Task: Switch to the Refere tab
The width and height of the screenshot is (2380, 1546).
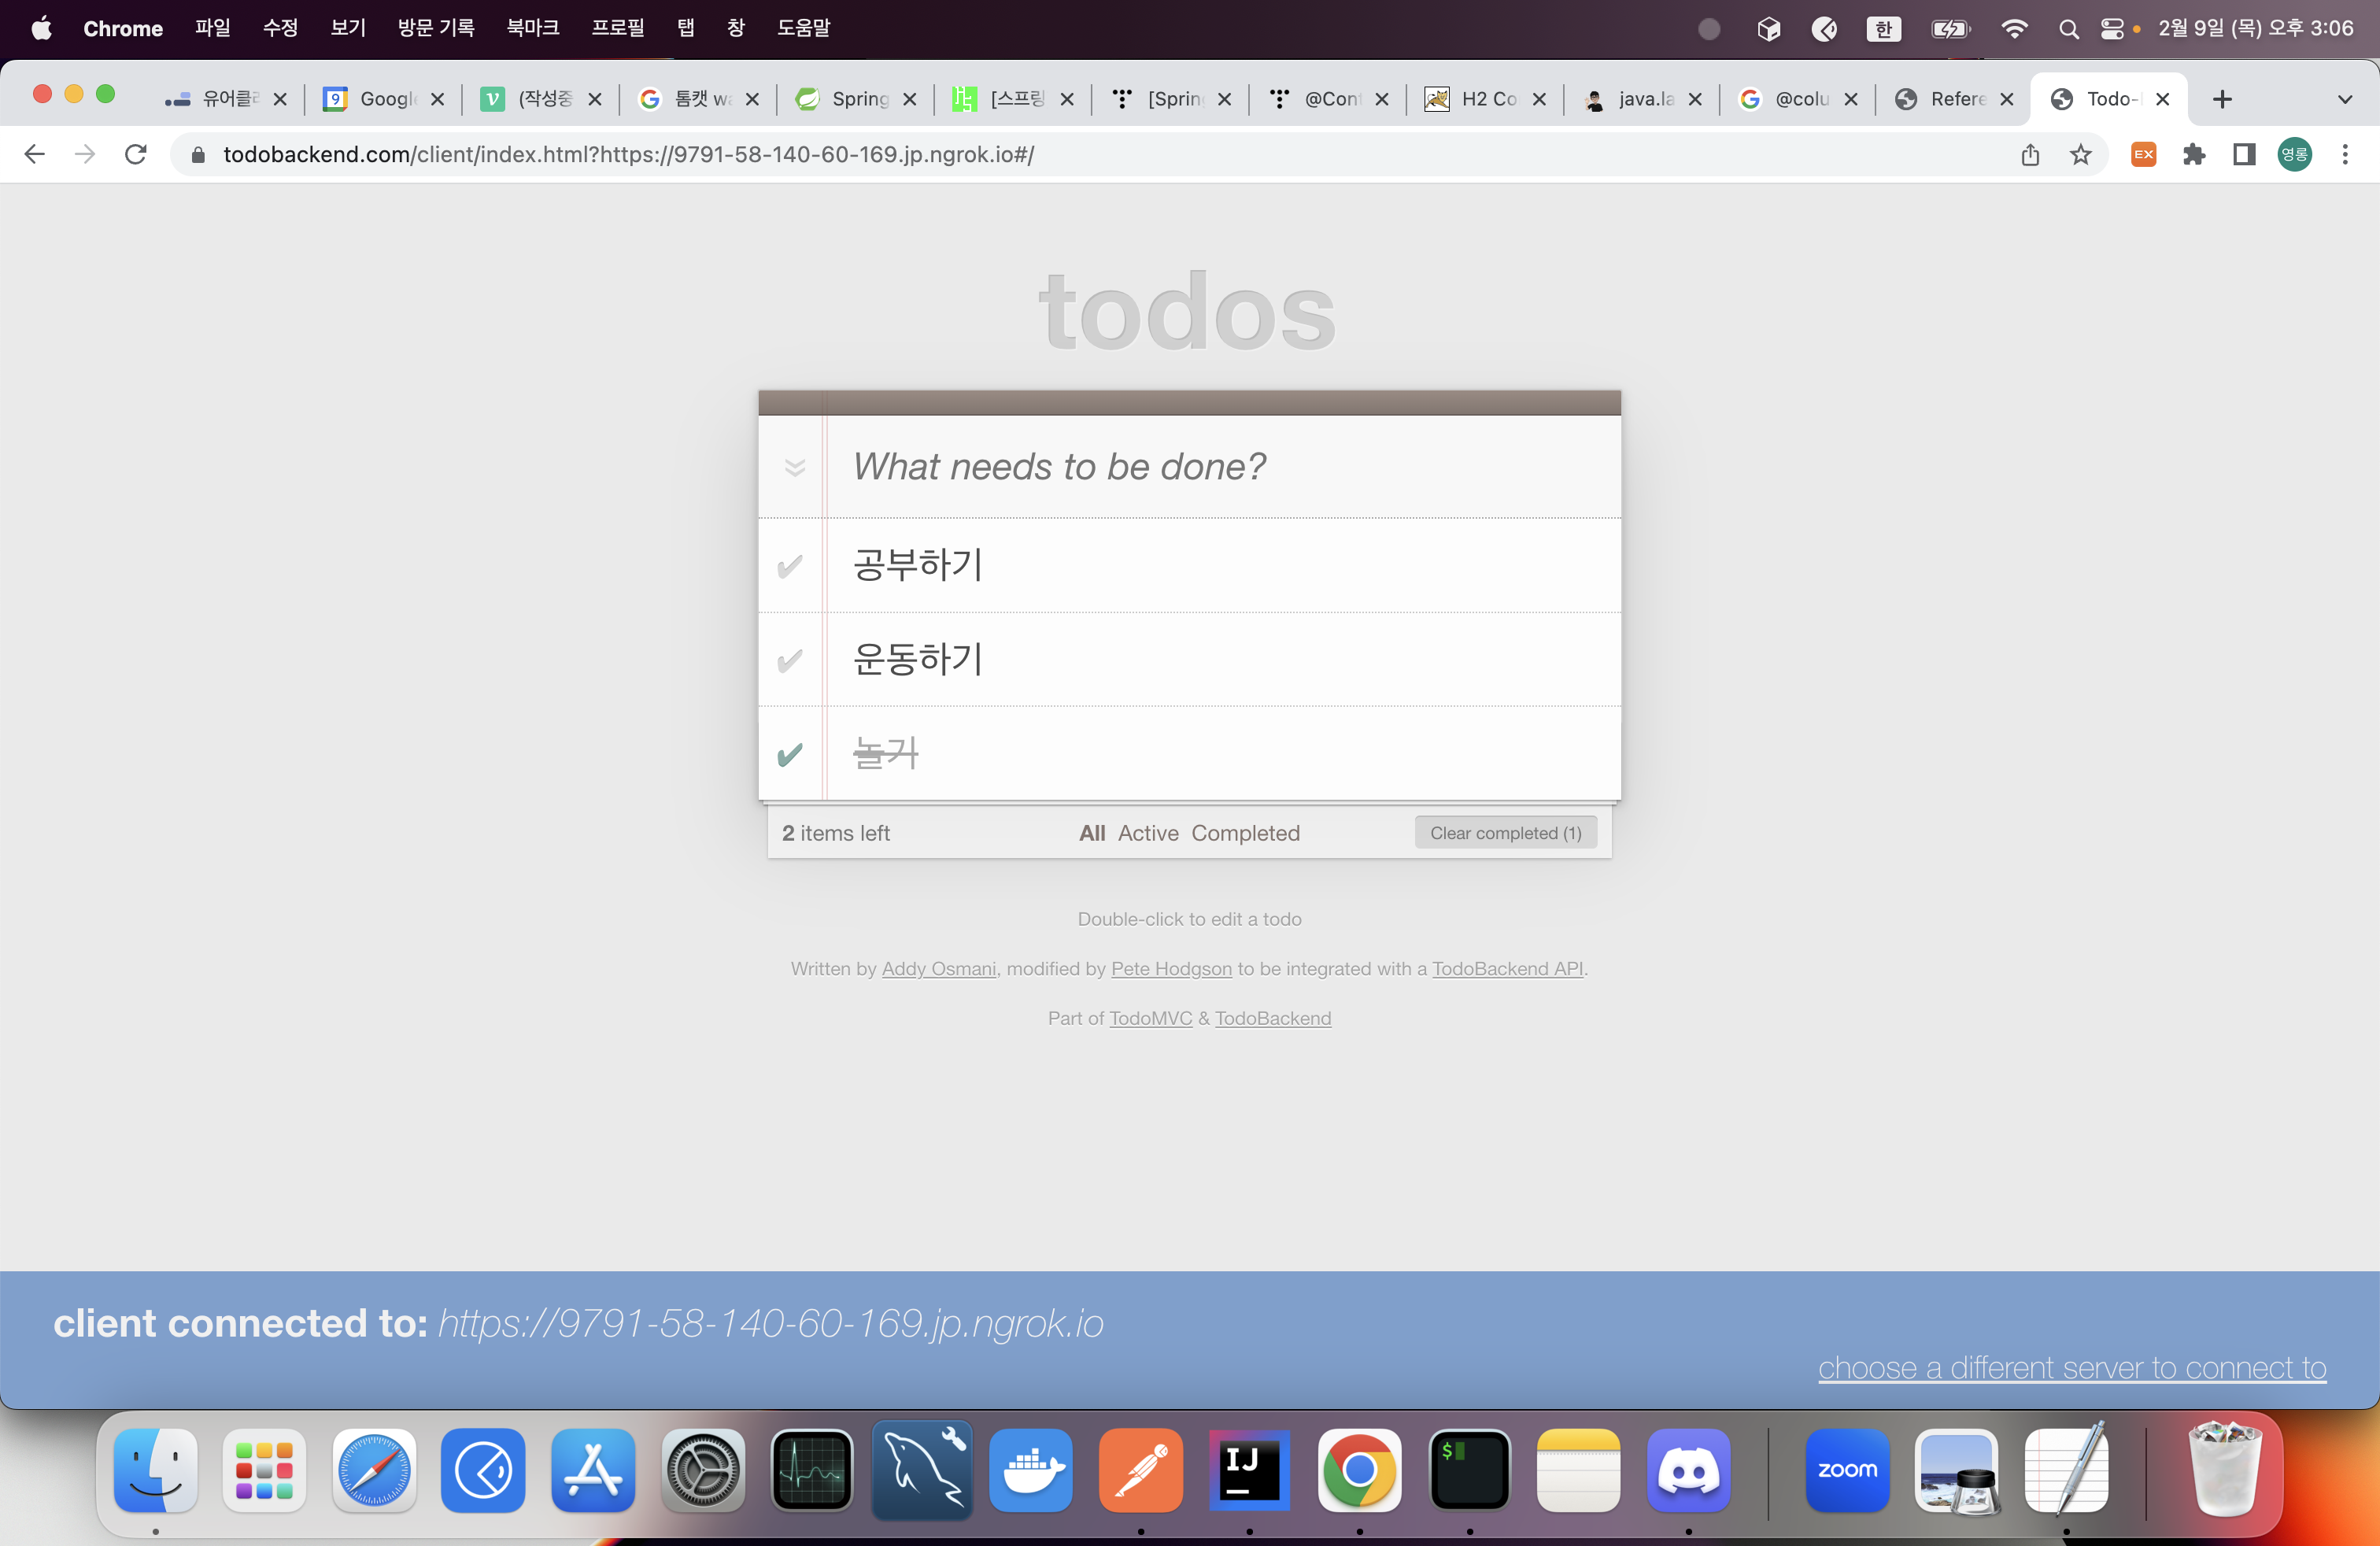Action: click(1953, 98)
